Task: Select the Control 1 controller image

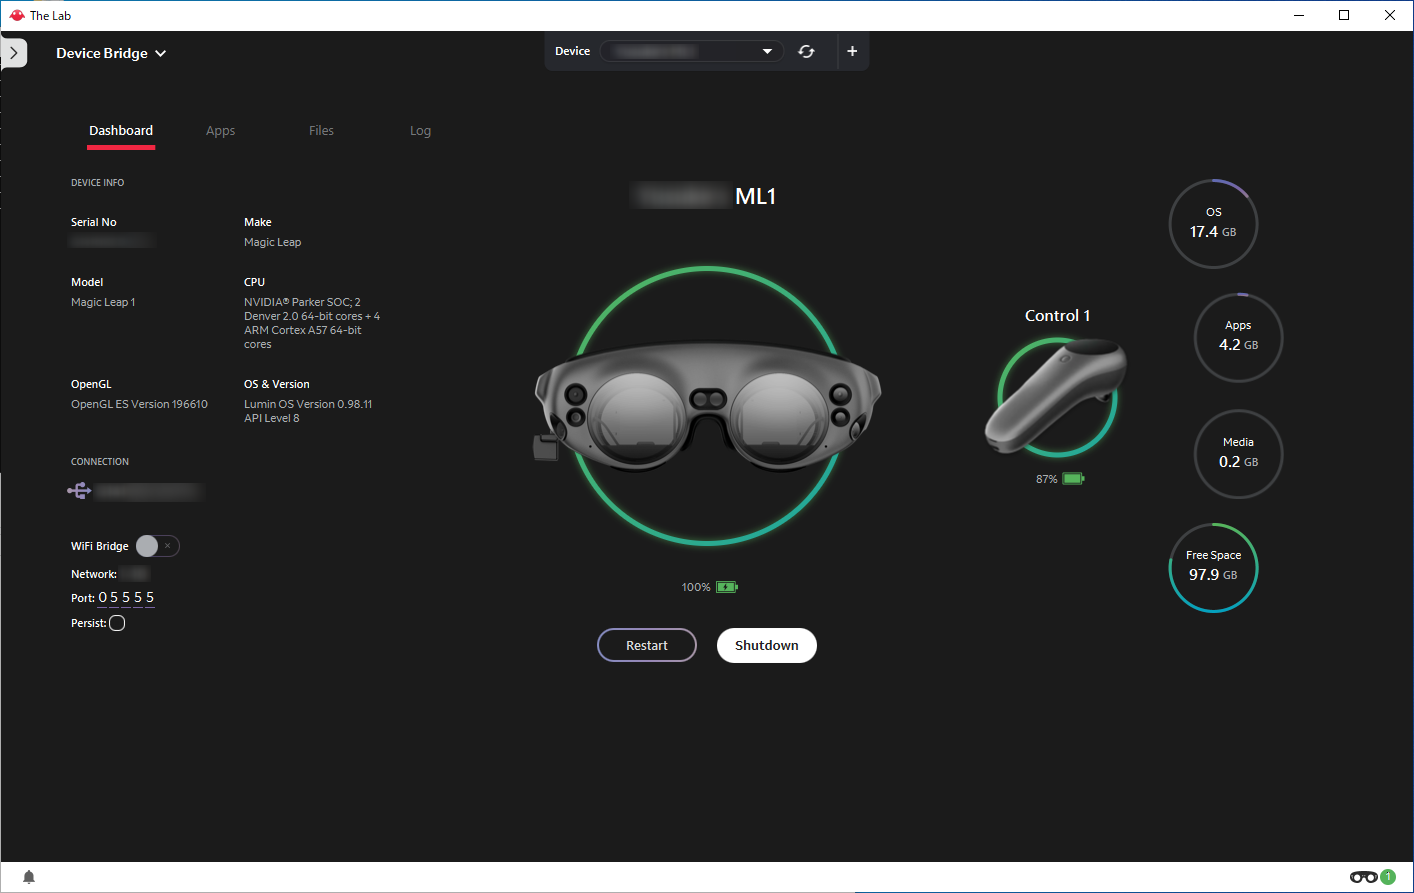Action: [x=1056, y=395]
